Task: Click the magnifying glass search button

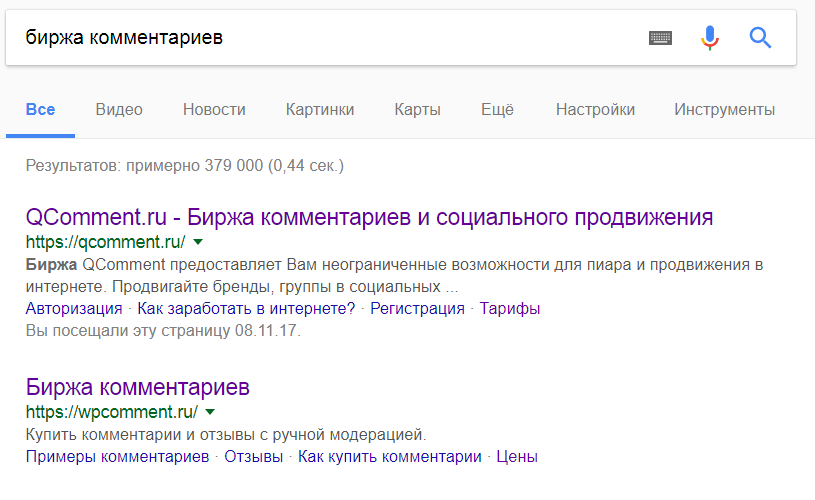Action: 760,38
